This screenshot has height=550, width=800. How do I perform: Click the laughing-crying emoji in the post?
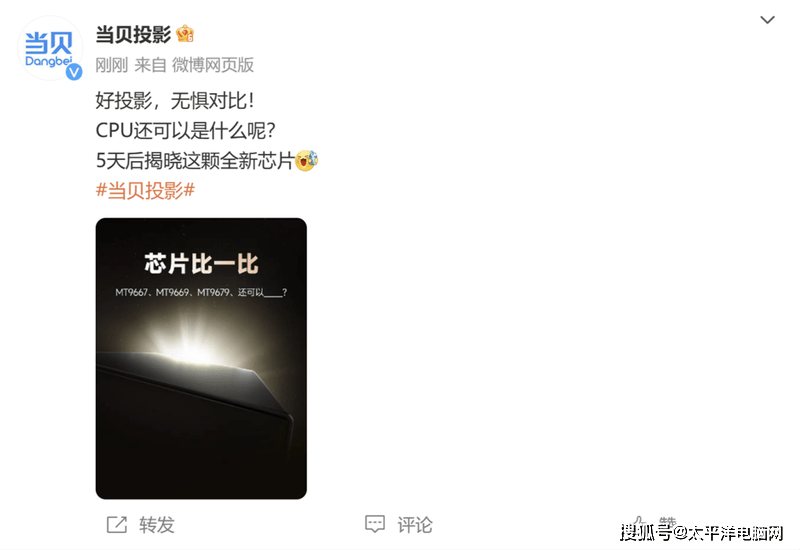[x=306, y=161]
